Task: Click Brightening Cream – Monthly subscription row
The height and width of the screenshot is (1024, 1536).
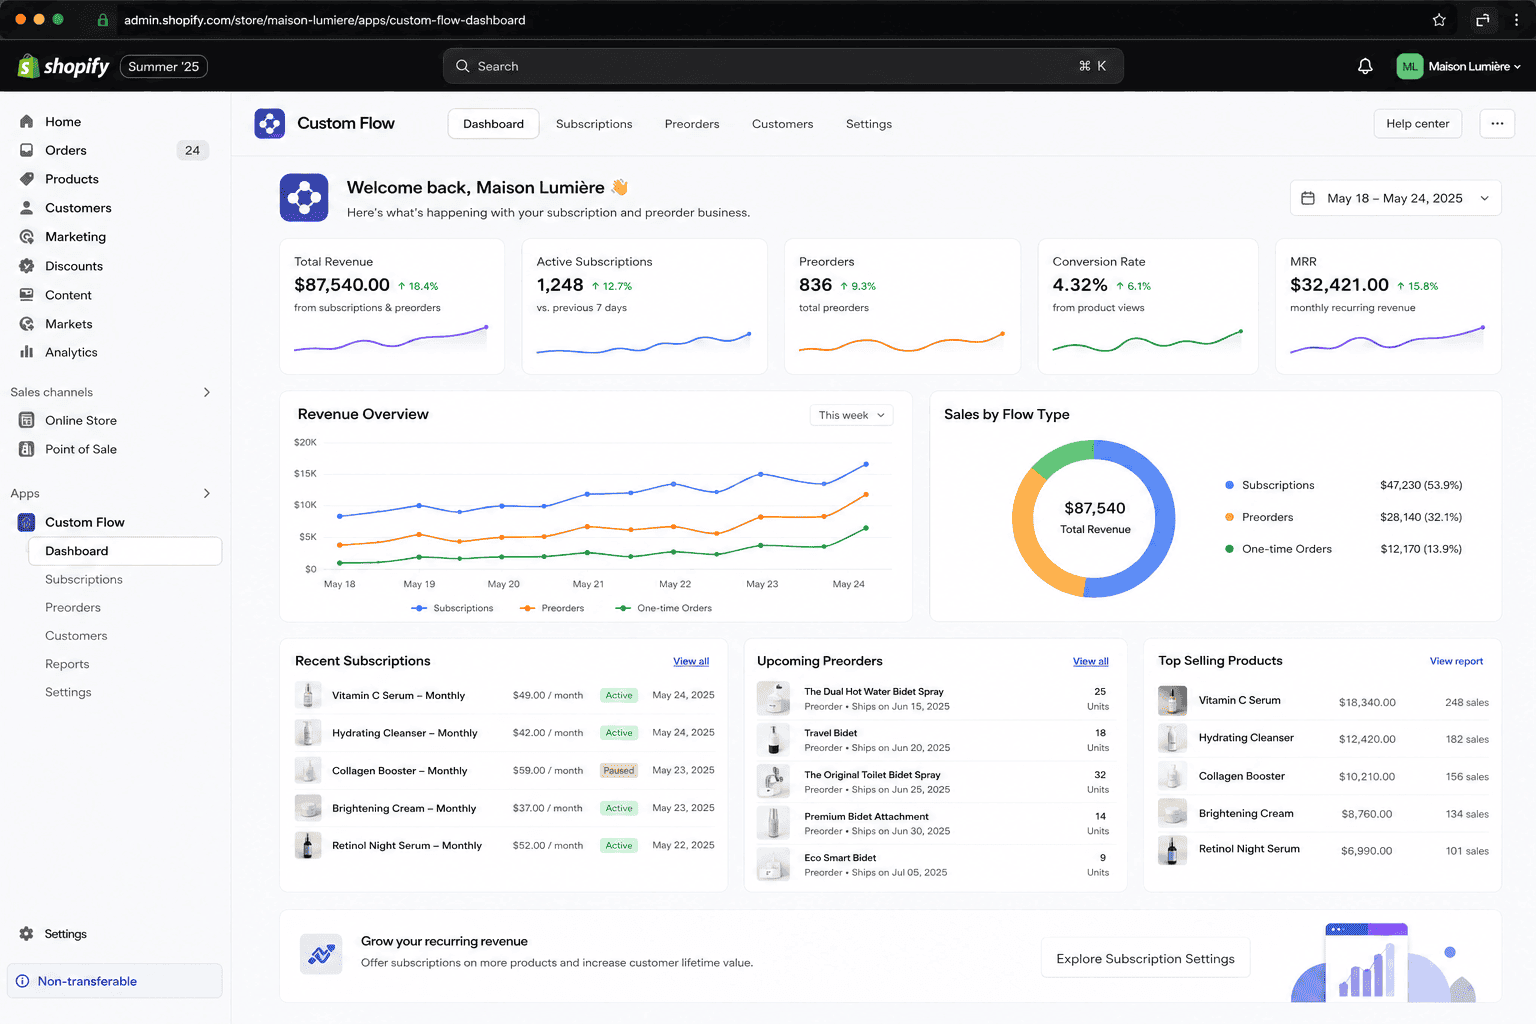Action: click(504, 808)
